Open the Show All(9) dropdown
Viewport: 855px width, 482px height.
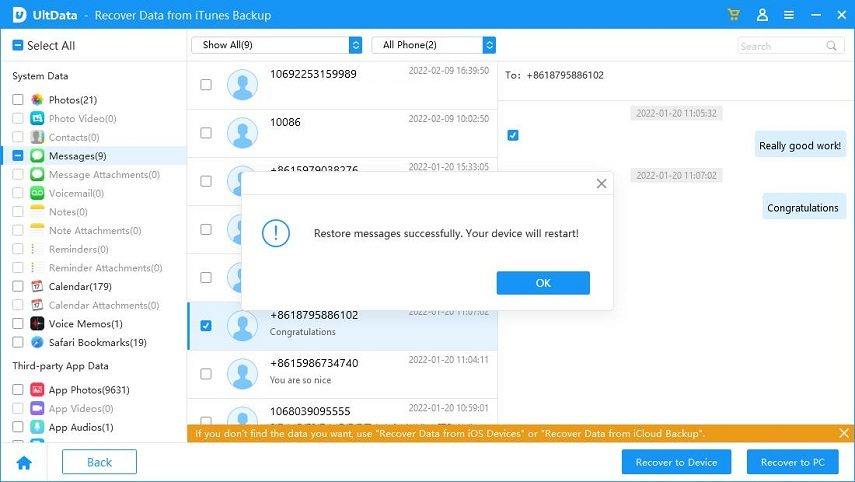click(x=276, y=45)
